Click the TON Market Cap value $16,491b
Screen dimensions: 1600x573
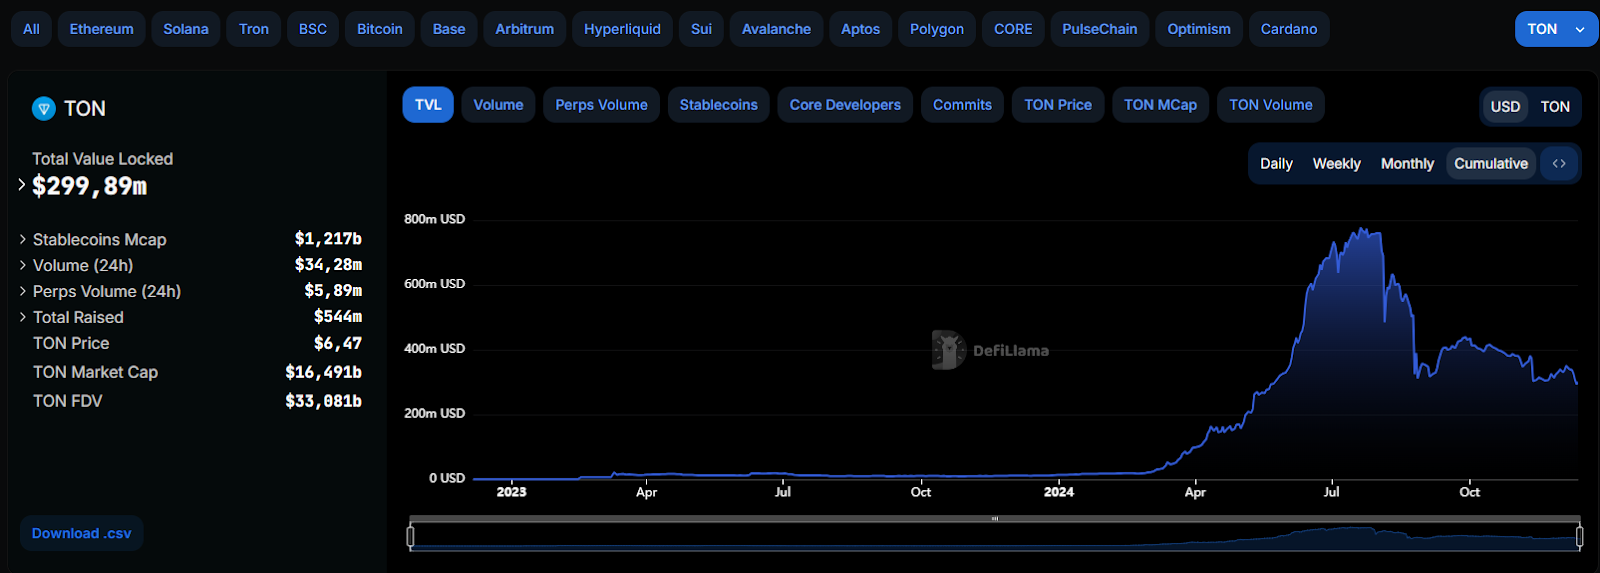point(323,372)
